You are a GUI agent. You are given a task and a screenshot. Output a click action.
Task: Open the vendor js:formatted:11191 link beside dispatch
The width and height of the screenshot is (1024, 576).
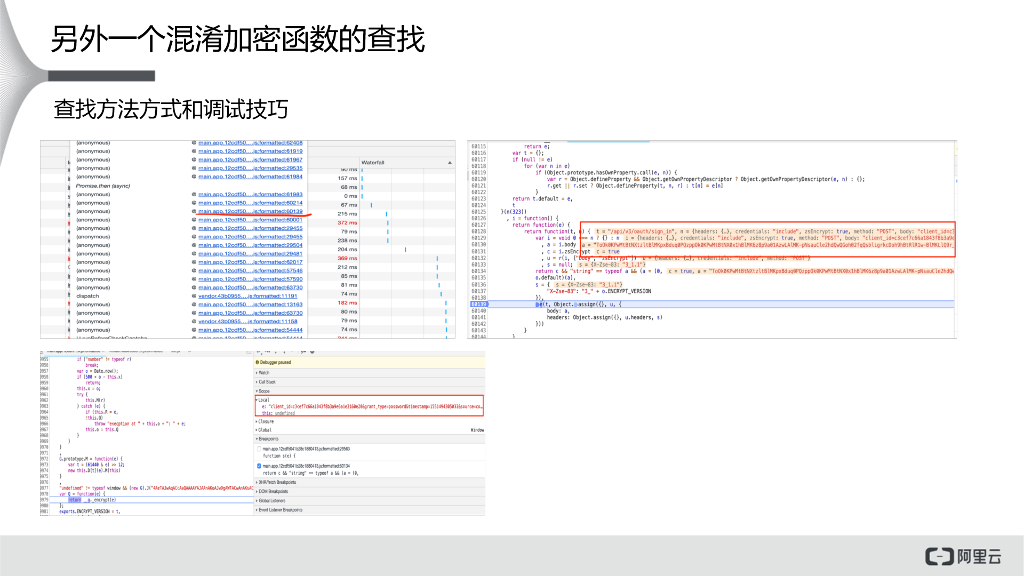(249, 295)
